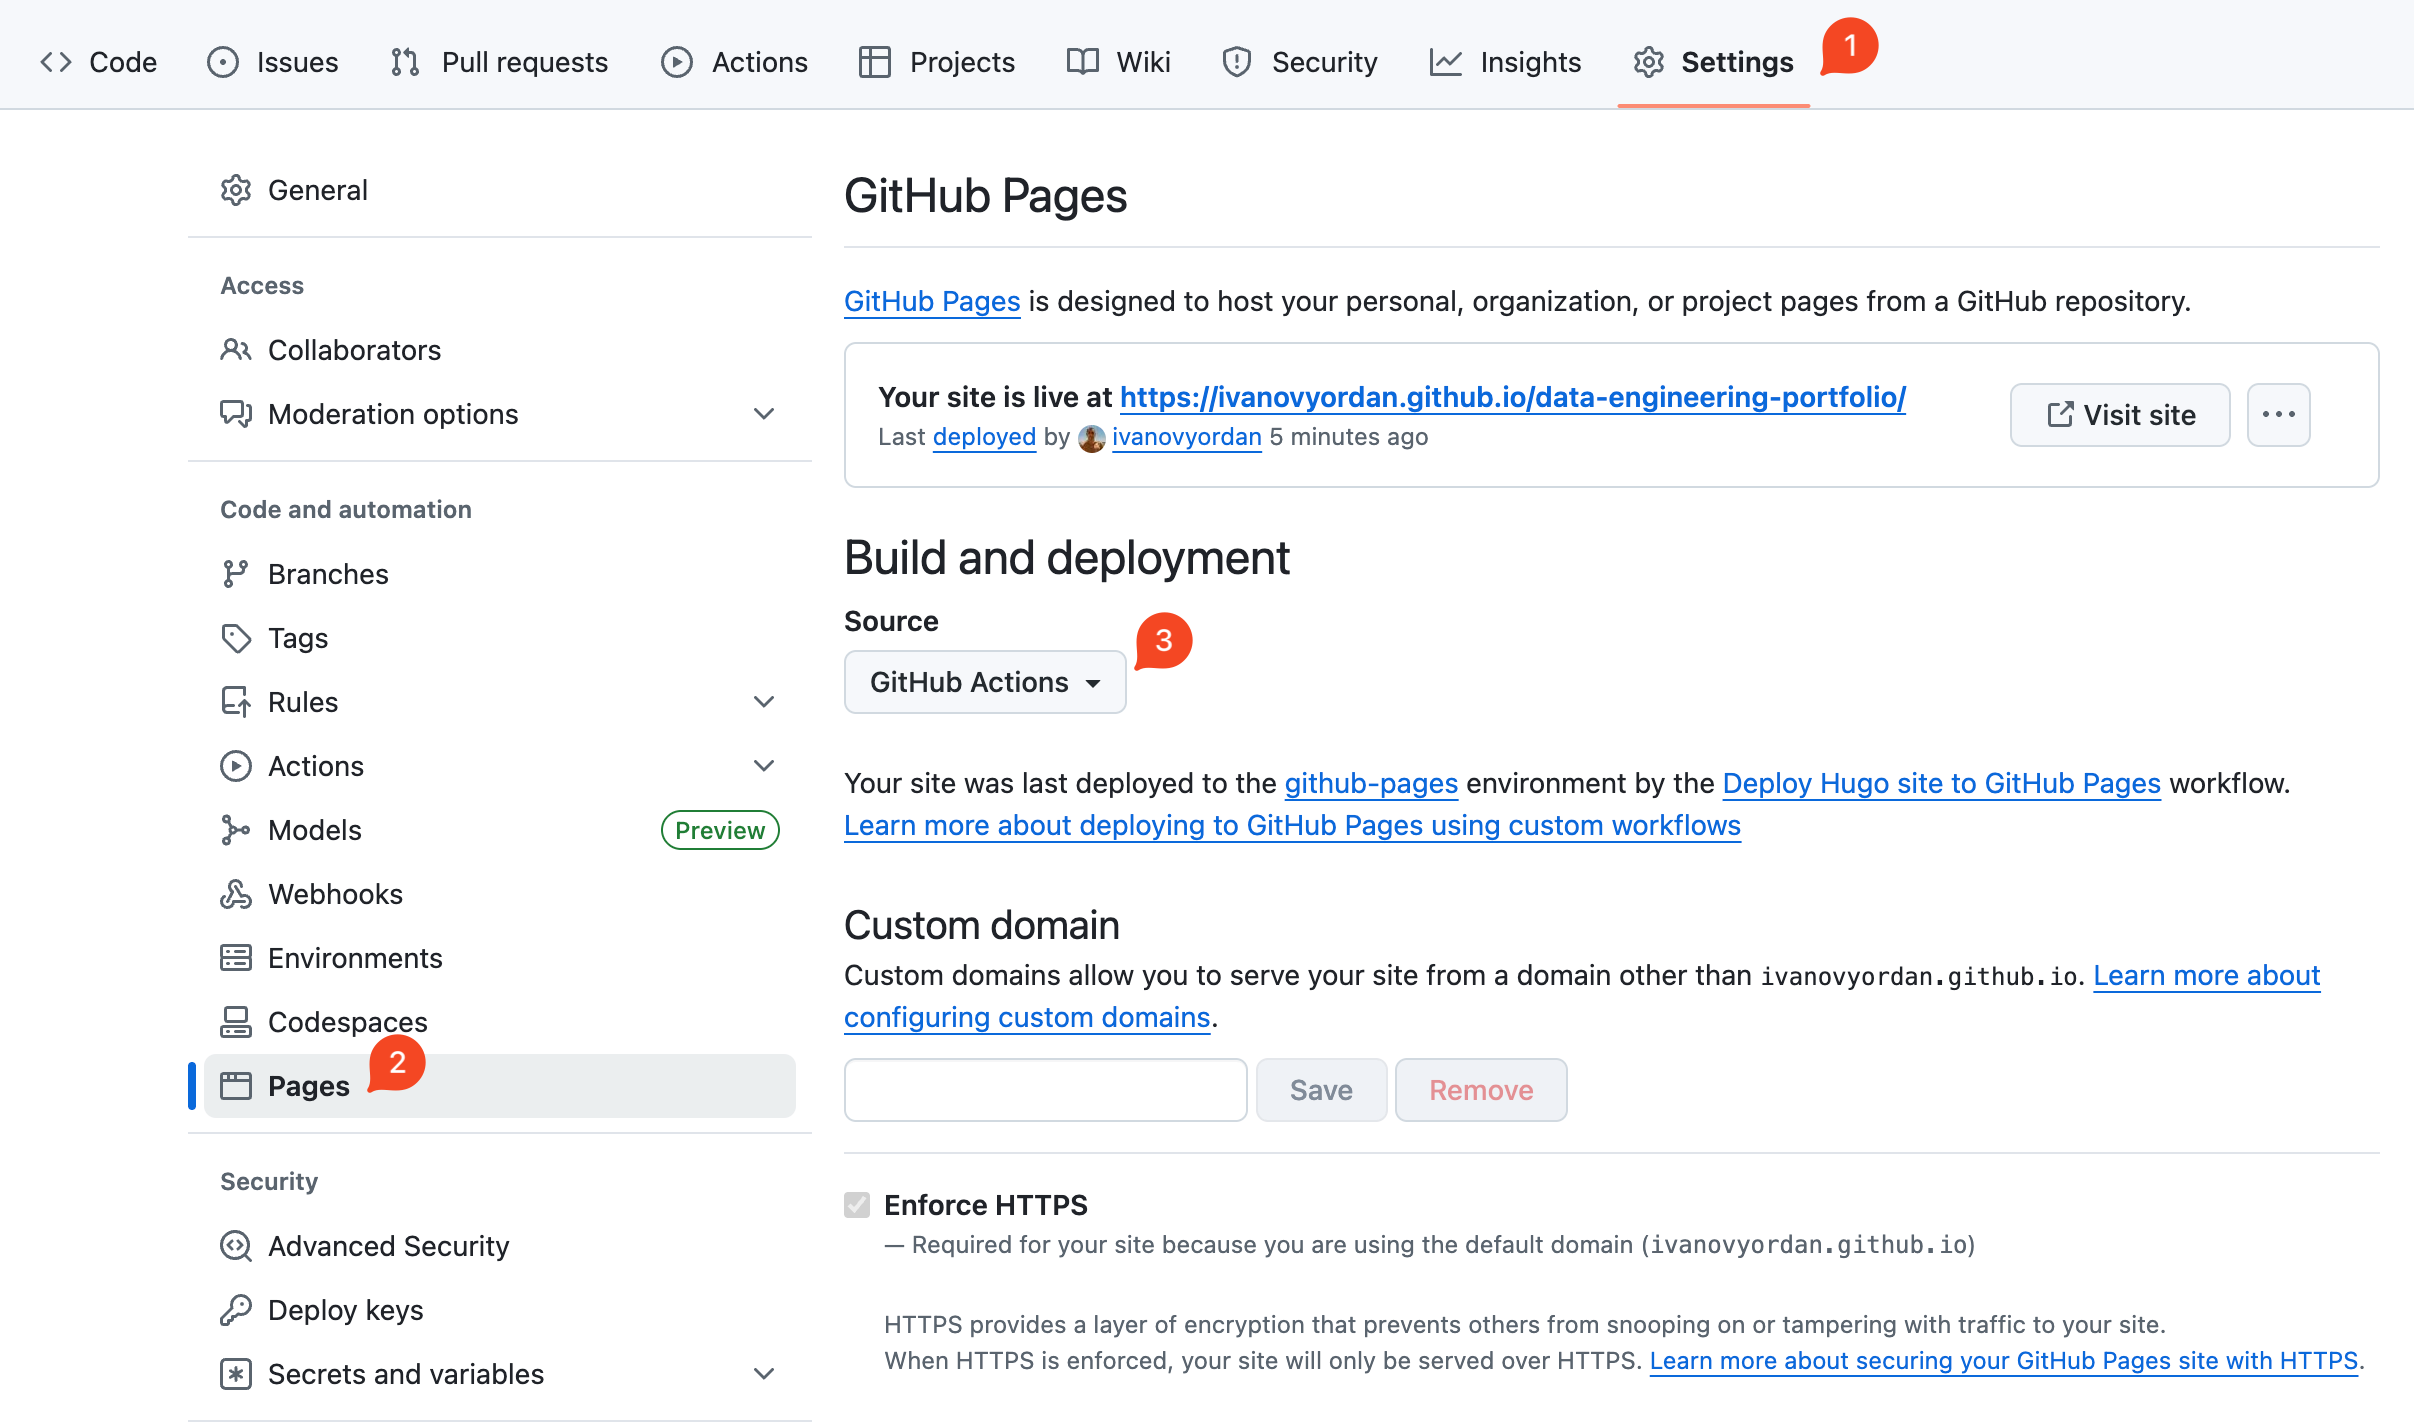This screenshot has width=2414, height=1428.
Task: Expand the Rules section chevron
Action: pyautogui.click(x=764, y=702)
